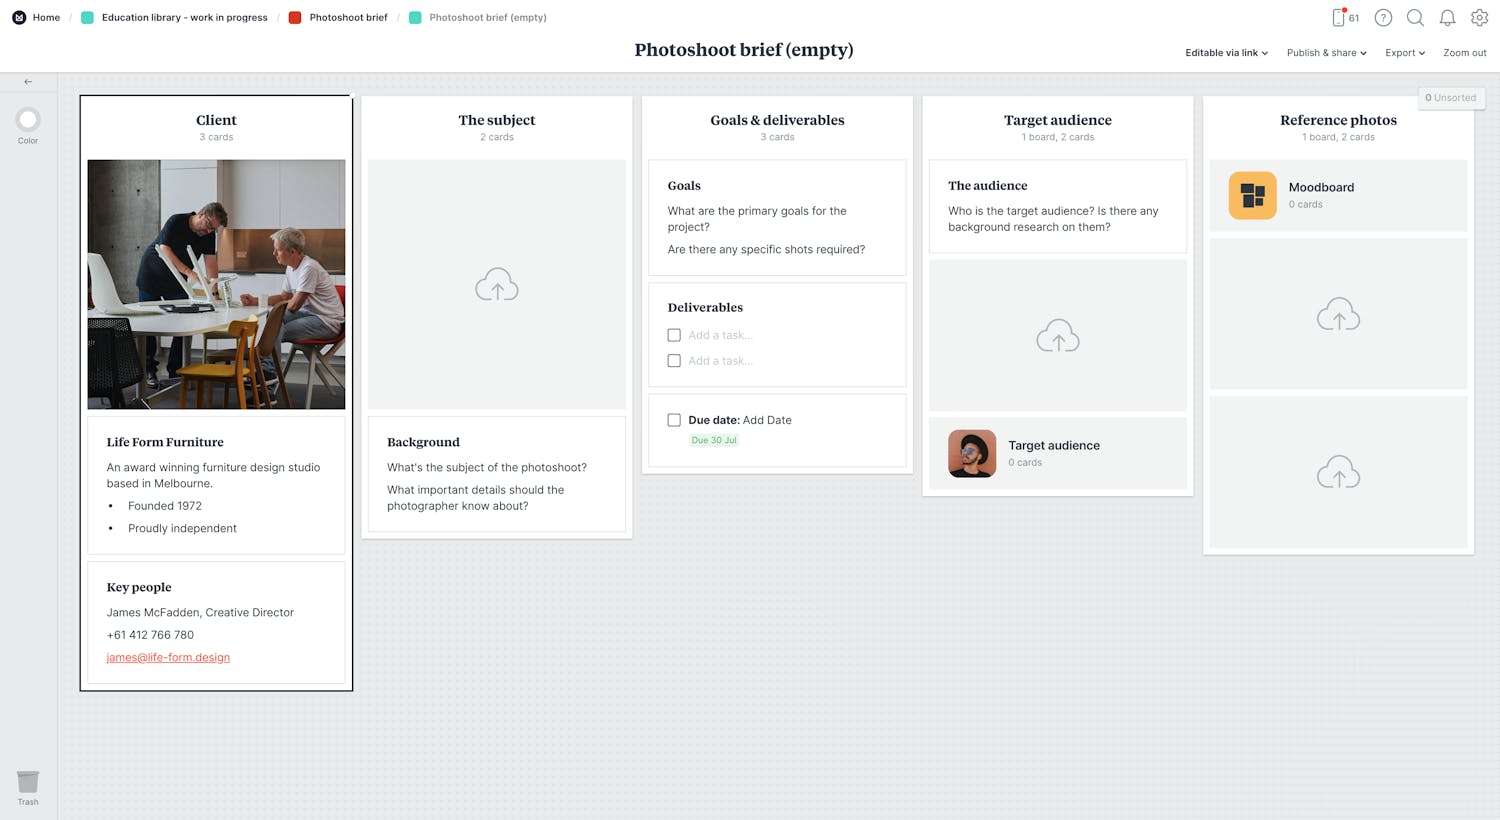Click the phone number +61 412 766 780
Image resolution: width=1500 pixels, height=820 pixels.
tap(150, 635)
